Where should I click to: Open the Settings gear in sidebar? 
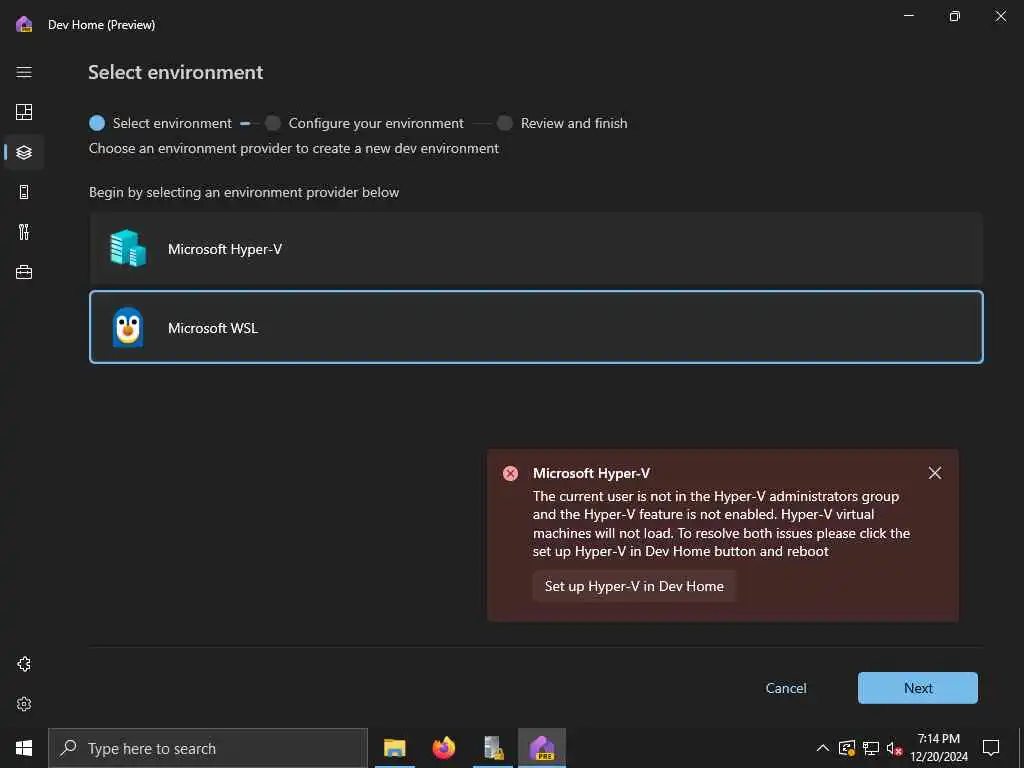(24, 704)
